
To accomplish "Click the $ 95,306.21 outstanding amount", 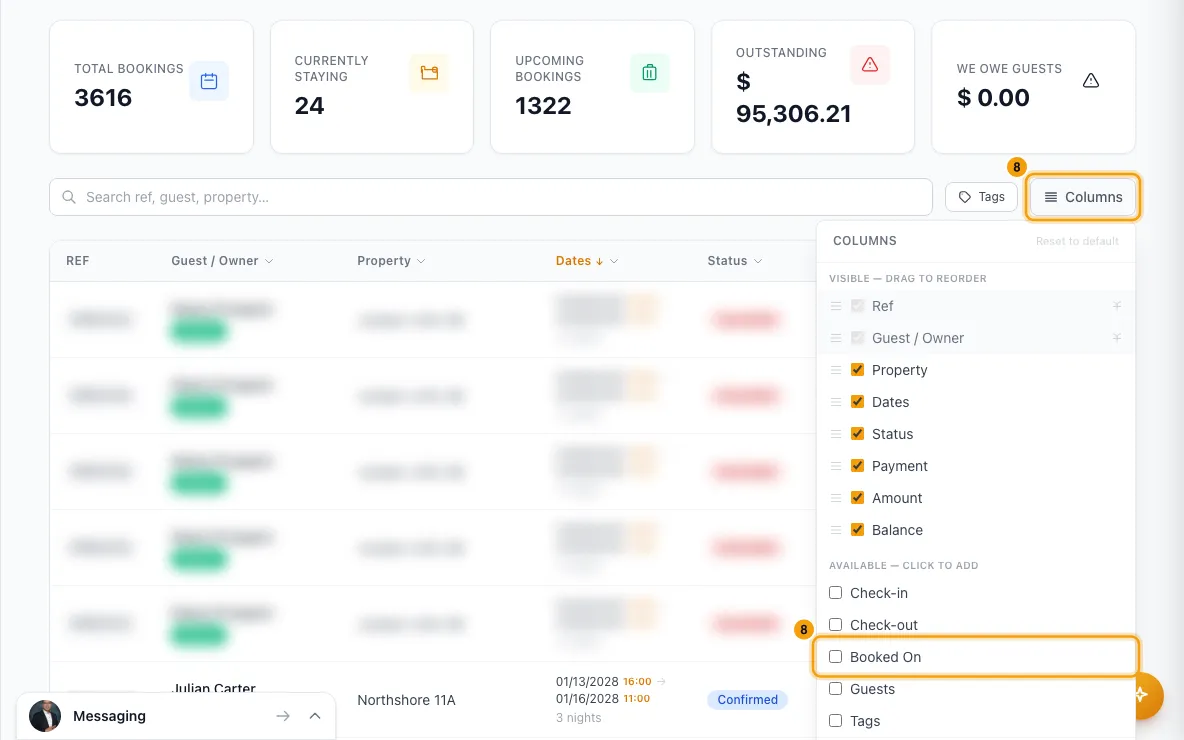I will [794, 97].
